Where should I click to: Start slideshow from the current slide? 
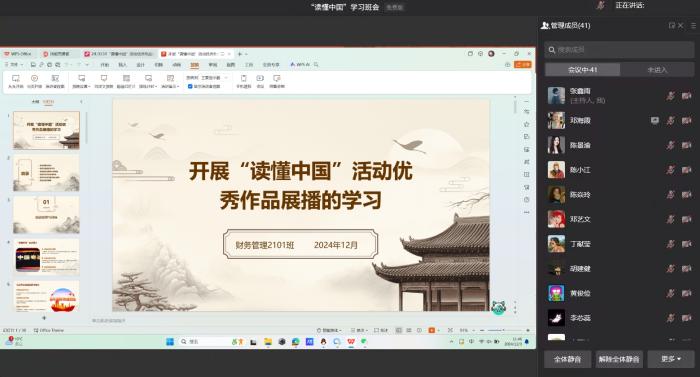34,81
